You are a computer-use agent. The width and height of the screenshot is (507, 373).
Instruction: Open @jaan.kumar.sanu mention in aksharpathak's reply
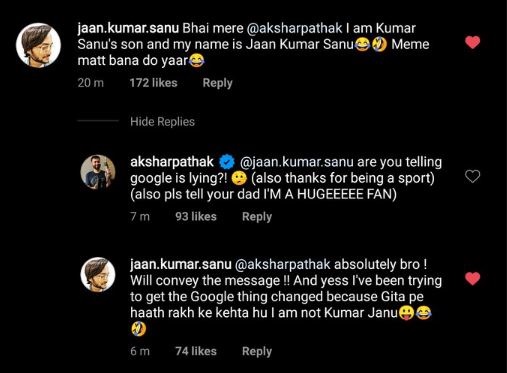(x=297, y=162)
